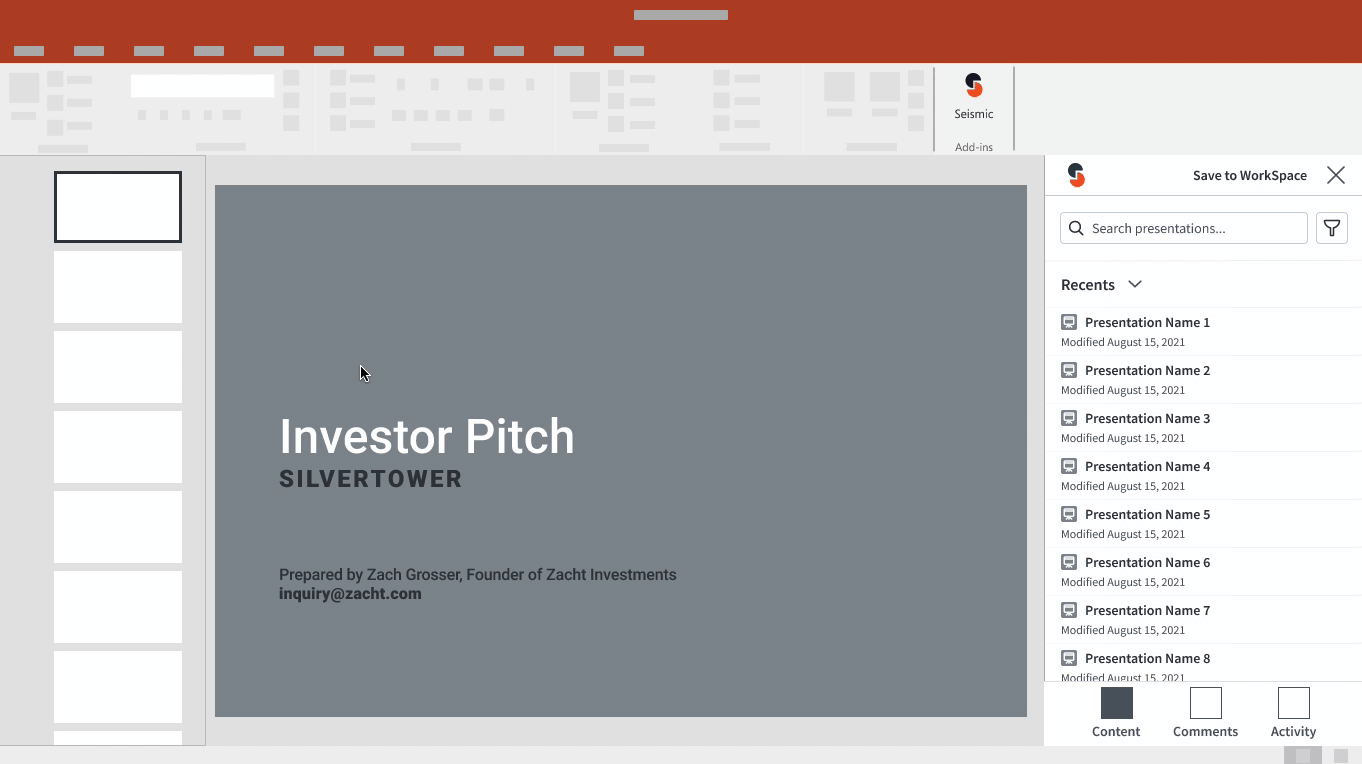Click the Seismic logo in the panel header

point(1076,175)
